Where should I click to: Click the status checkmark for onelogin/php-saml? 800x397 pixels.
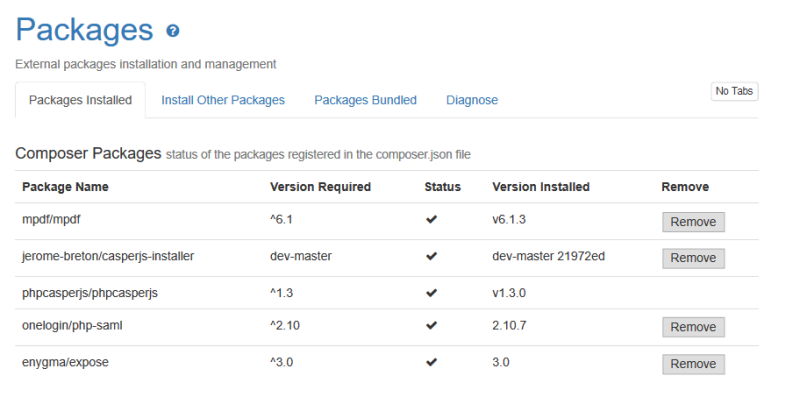(432, 325)
